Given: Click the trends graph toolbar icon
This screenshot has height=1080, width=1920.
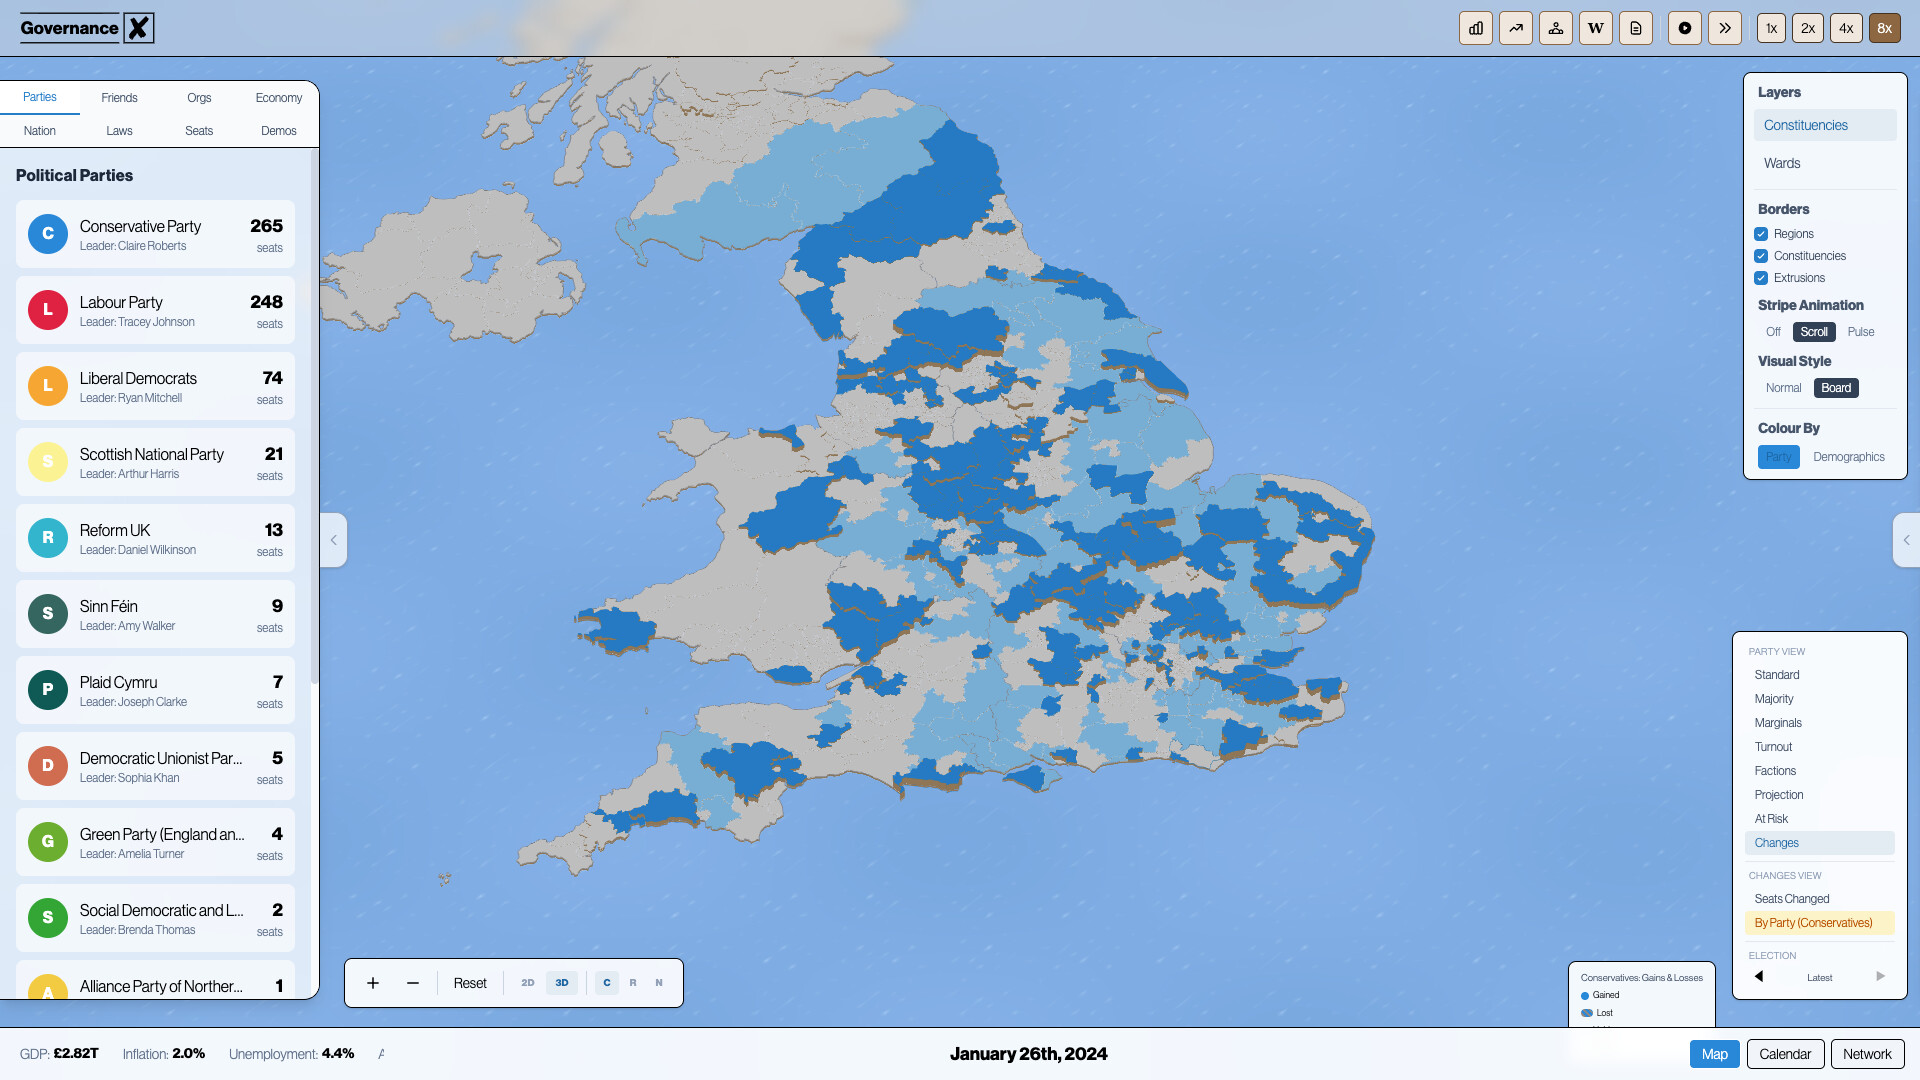Looking at the screenshot, I should click(x=1516, y=28).
